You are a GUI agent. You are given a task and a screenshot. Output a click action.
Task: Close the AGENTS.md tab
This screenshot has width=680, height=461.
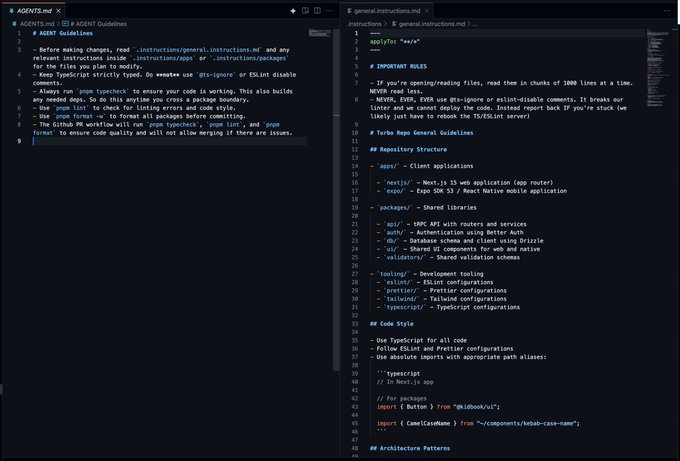pos(59,11)
